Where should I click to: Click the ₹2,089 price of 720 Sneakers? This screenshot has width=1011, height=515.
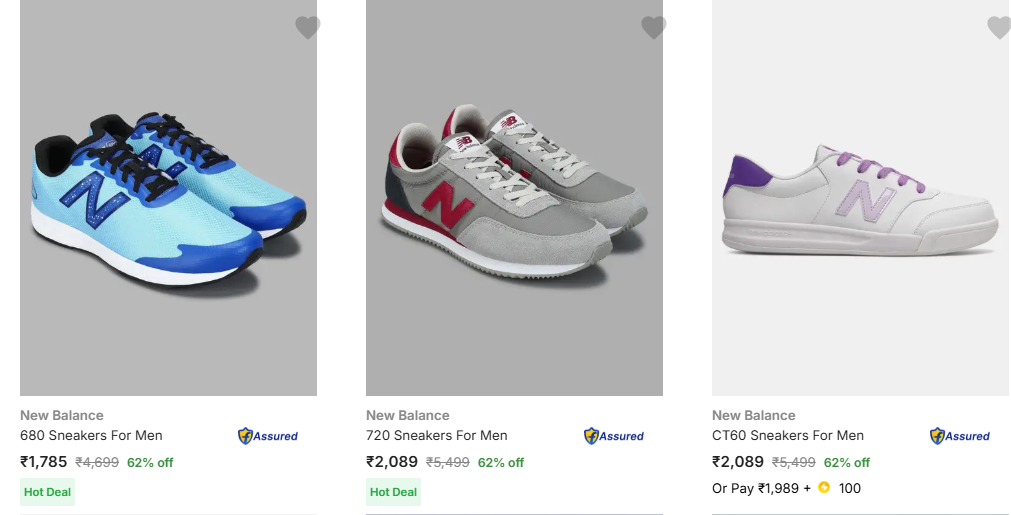390,462
